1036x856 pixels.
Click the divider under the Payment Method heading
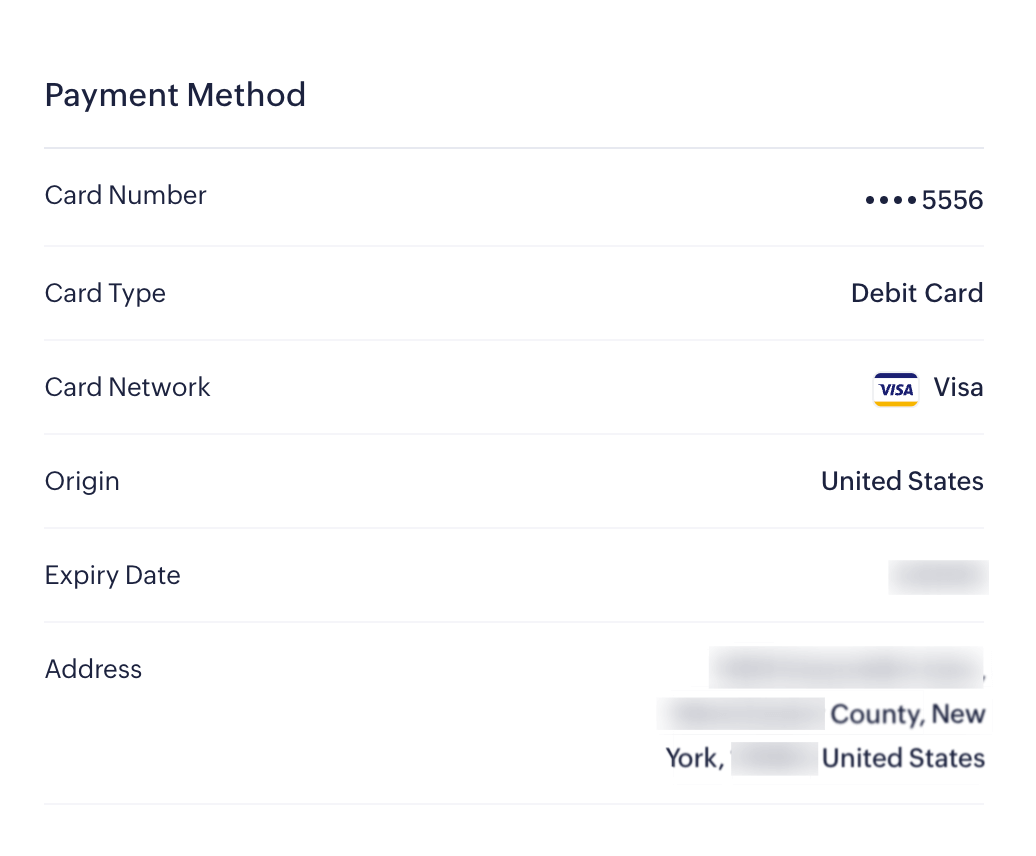click(514, 146)
